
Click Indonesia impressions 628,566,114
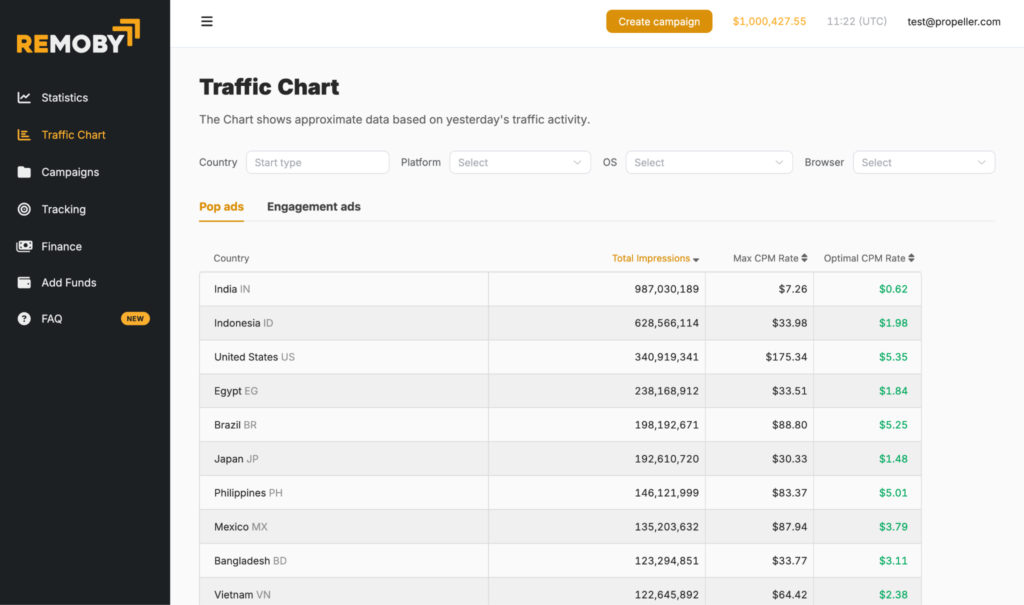tap(666, 323)
